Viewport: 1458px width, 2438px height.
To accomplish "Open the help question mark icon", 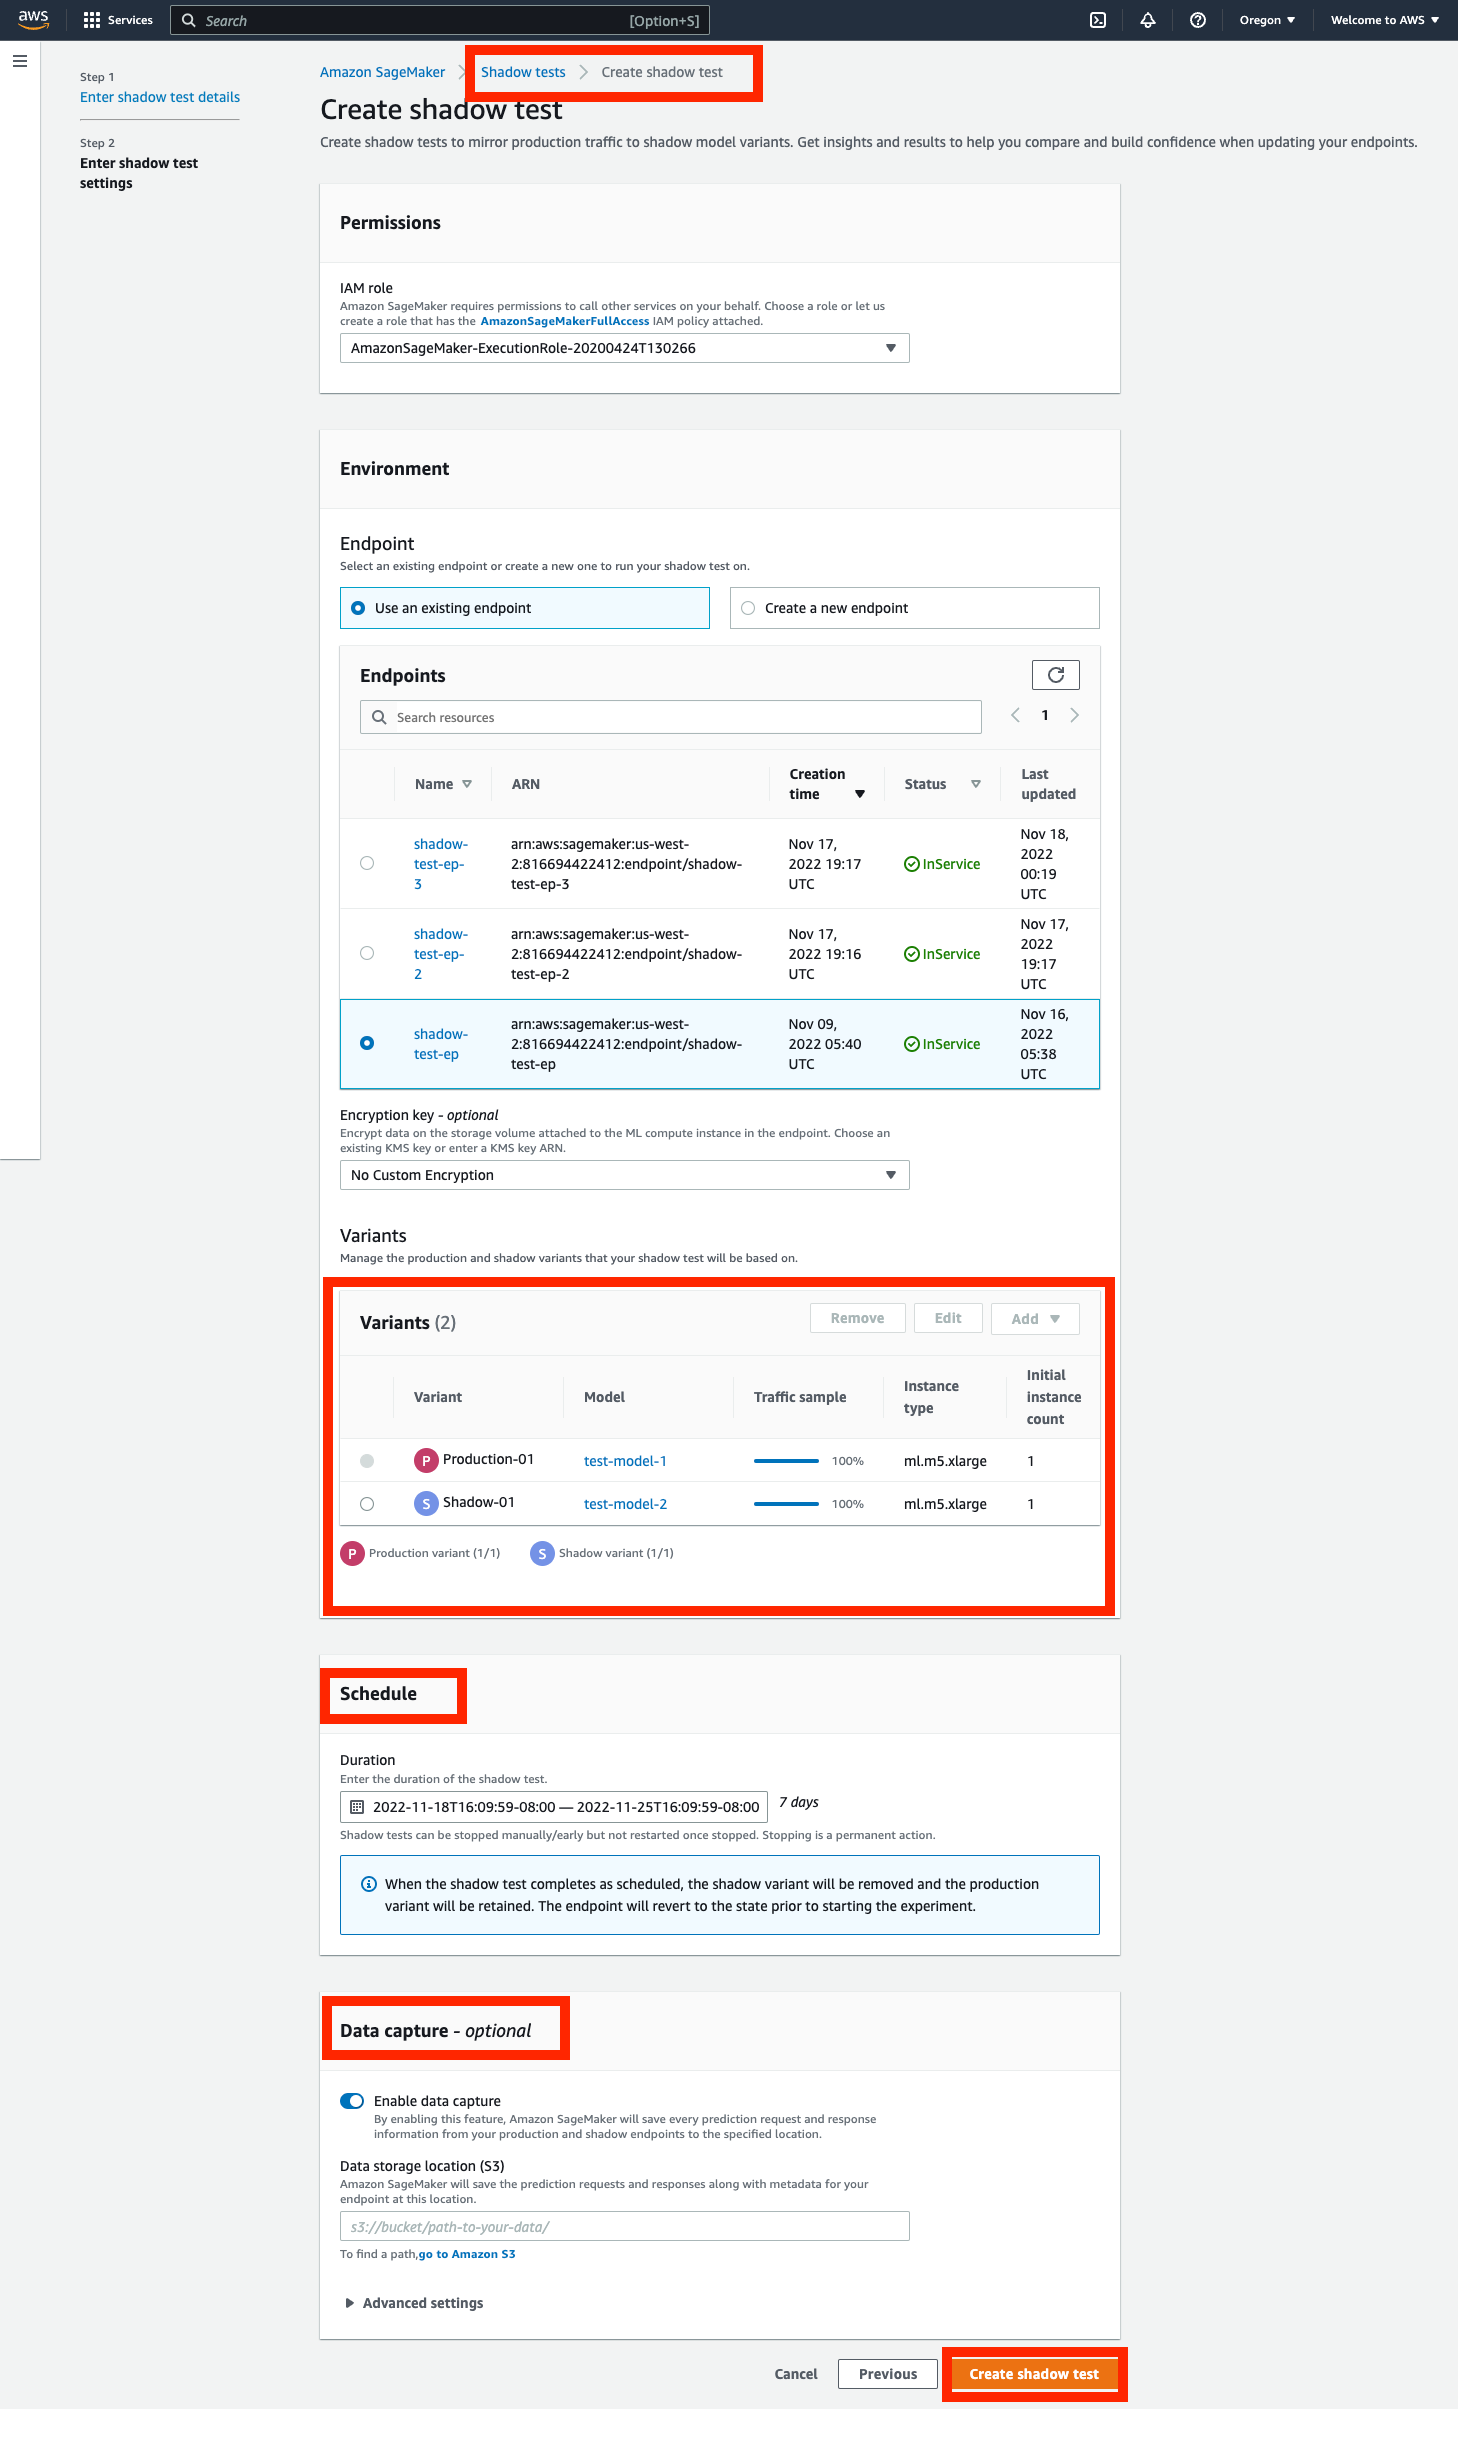I will (1198, 20).
